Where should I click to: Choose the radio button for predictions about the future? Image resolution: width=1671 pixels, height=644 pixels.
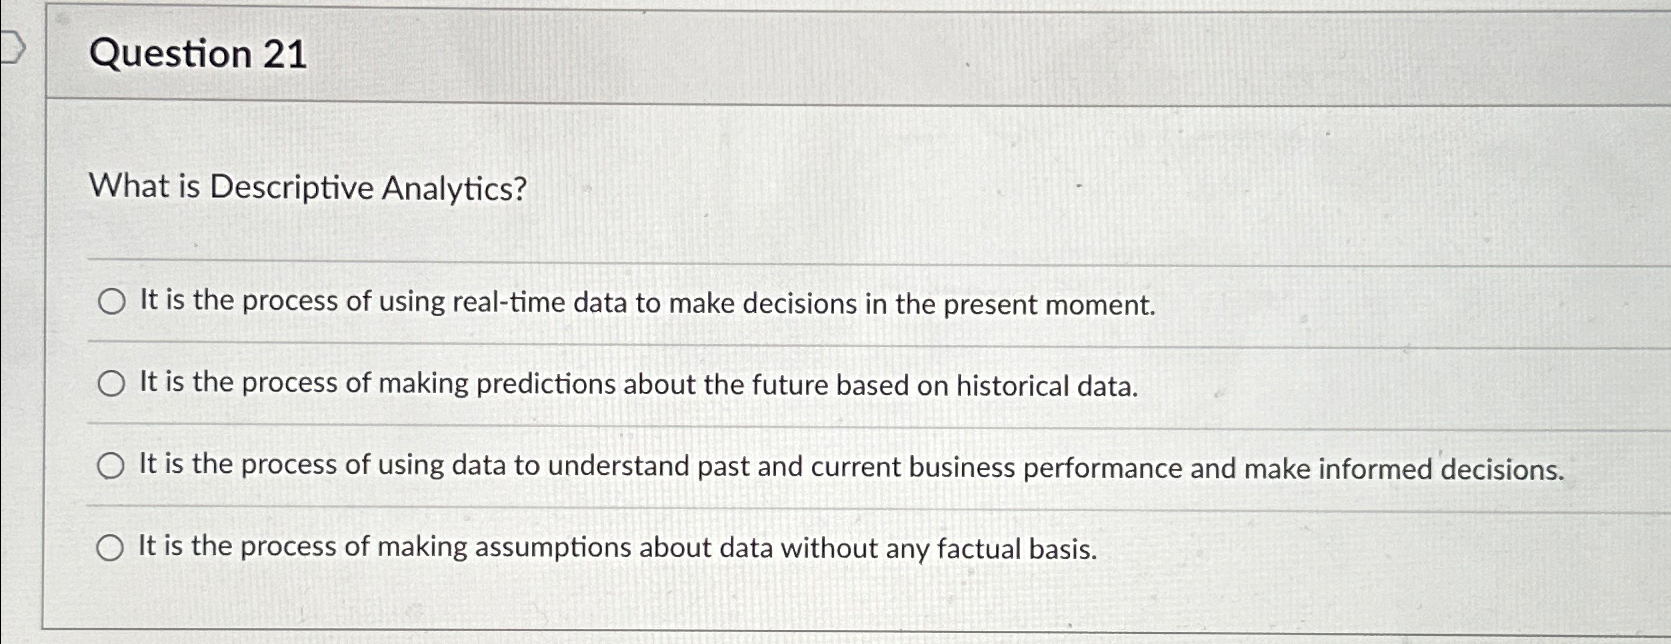[111, 384]
